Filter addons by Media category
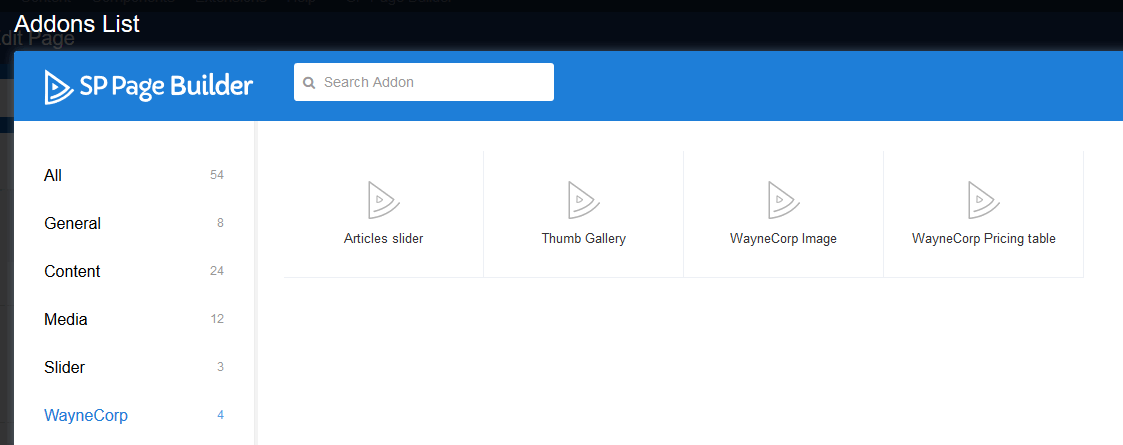This screenshot has height=445, width=1123. click(66, 319)
